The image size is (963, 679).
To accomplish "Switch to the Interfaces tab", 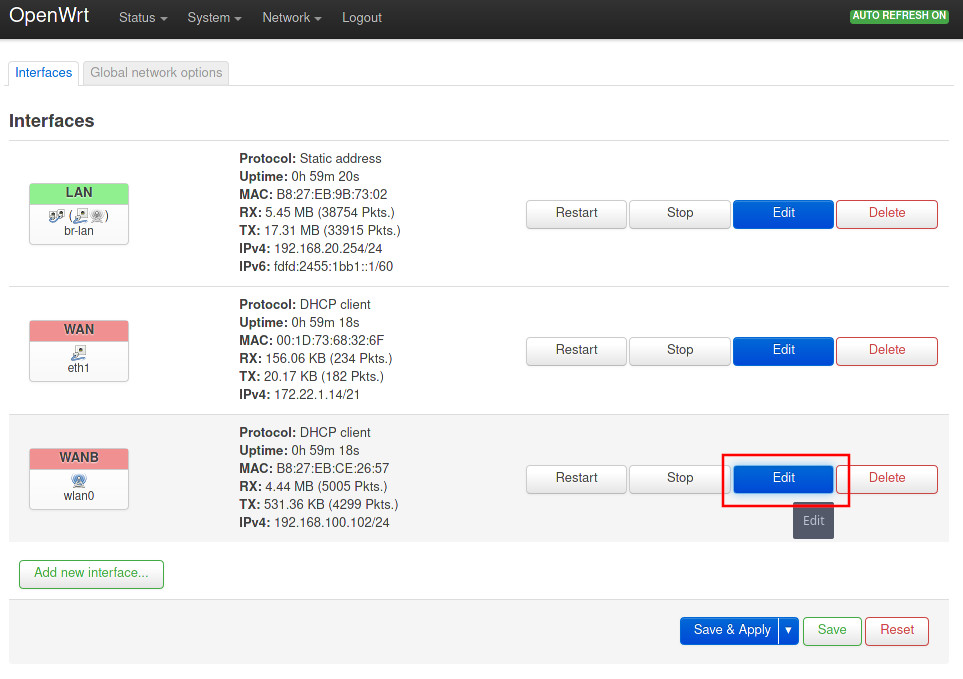I will click(44, 73).
